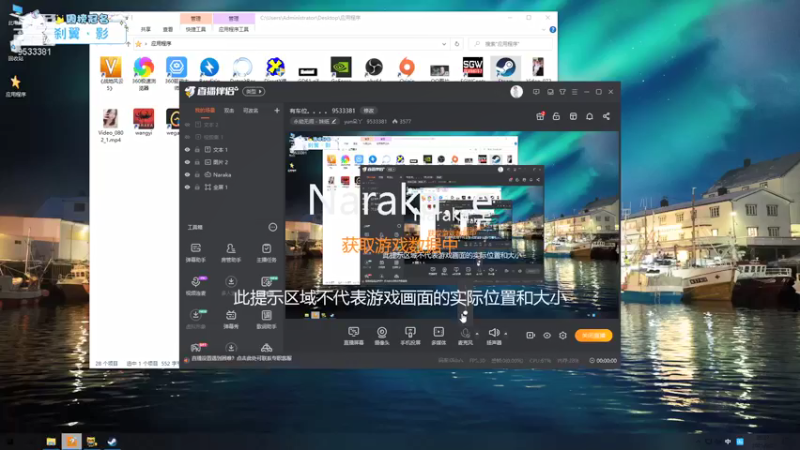Expand the microphone device dropdown arrow

coord(477,334)
